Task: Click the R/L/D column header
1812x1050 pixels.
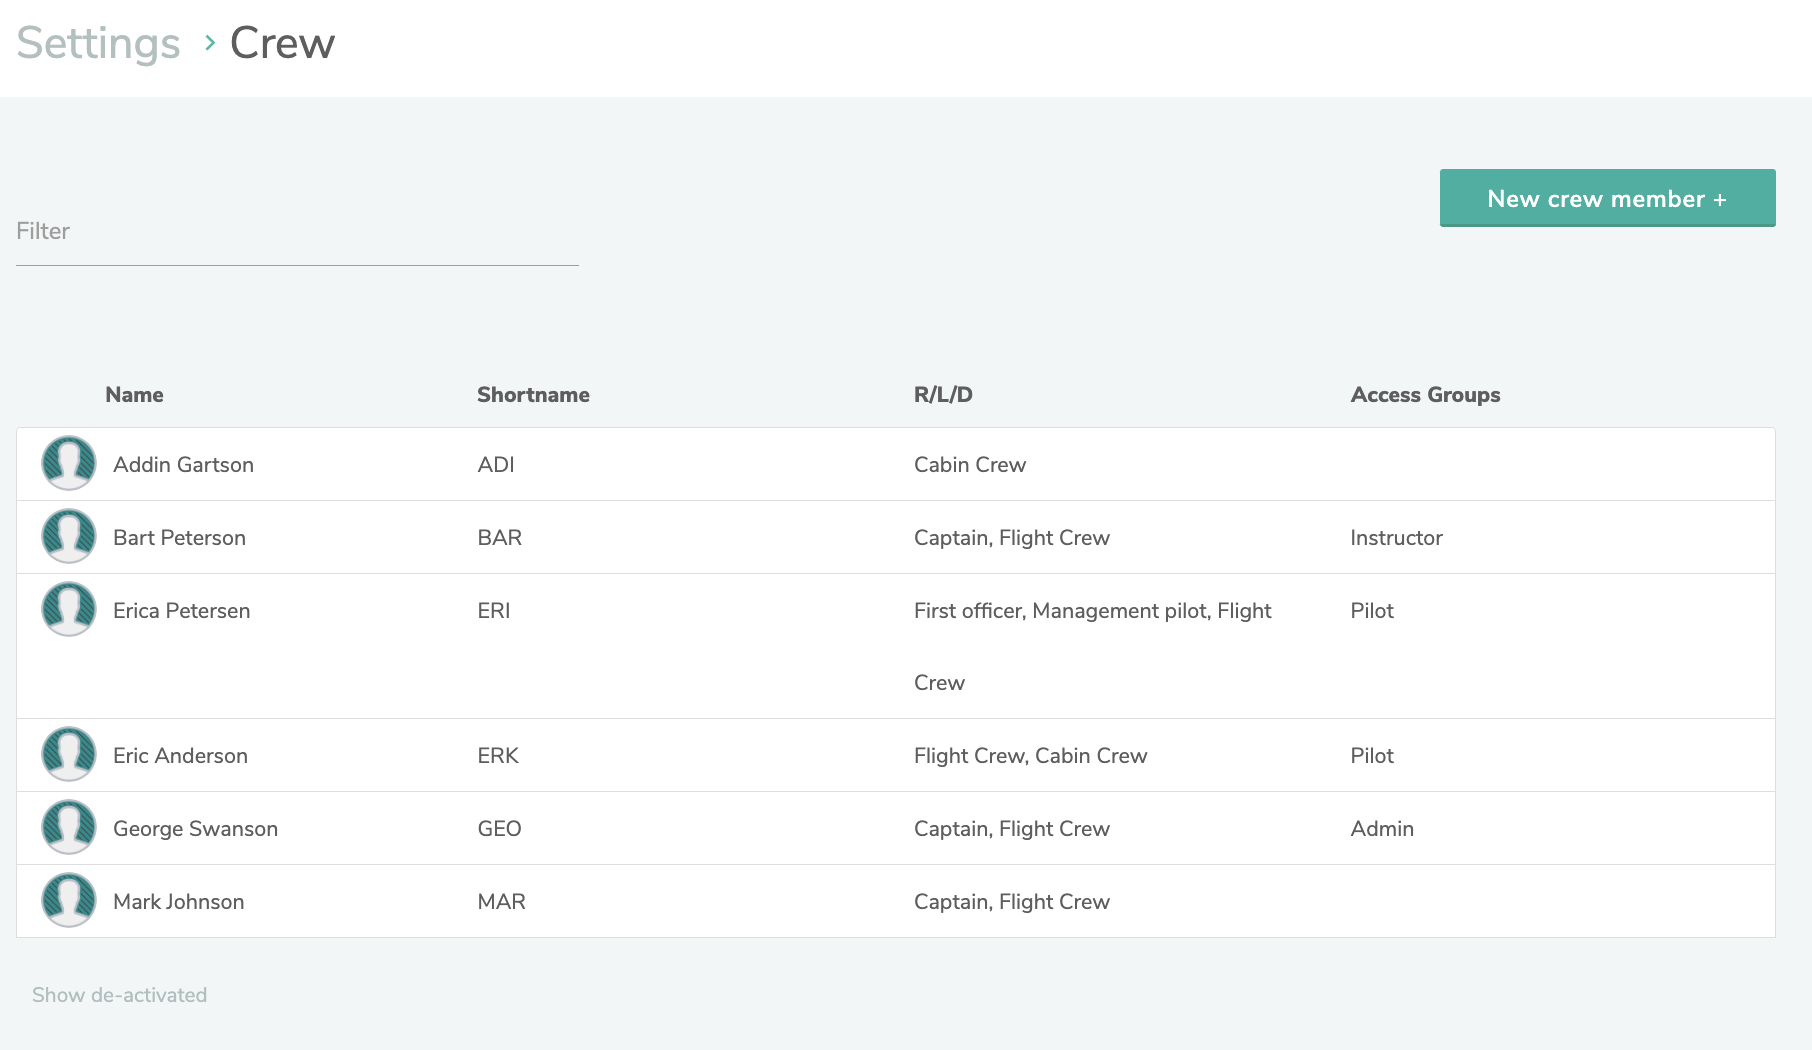Action: pos(942,395)
